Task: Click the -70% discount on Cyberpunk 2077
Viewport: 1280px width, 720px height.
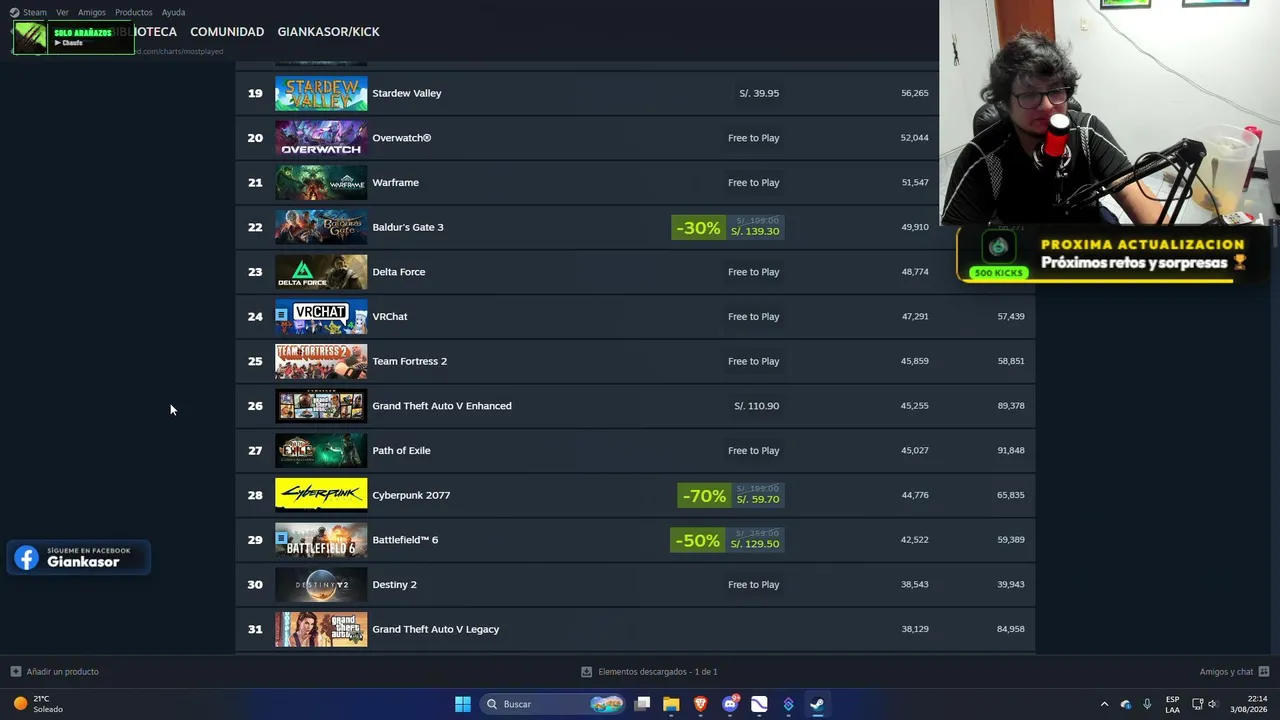Action: [704, 496]
